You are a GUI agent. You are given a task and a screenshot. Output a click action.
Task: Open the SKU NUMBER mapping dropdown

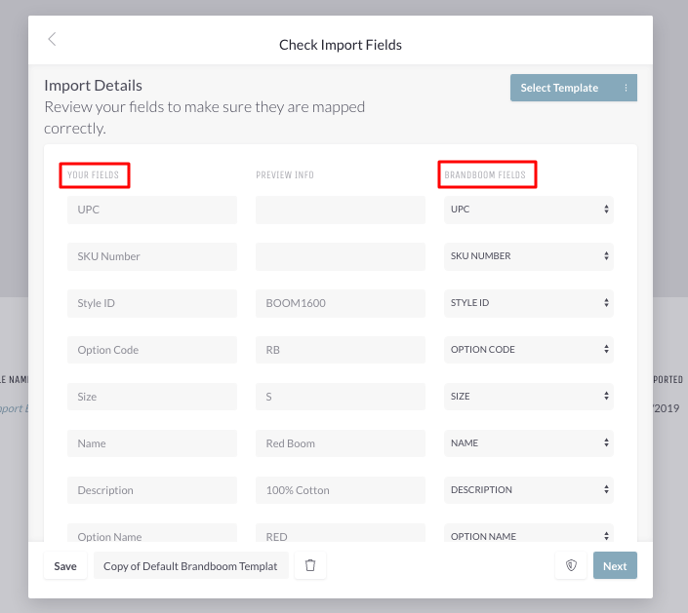point(528,256)
